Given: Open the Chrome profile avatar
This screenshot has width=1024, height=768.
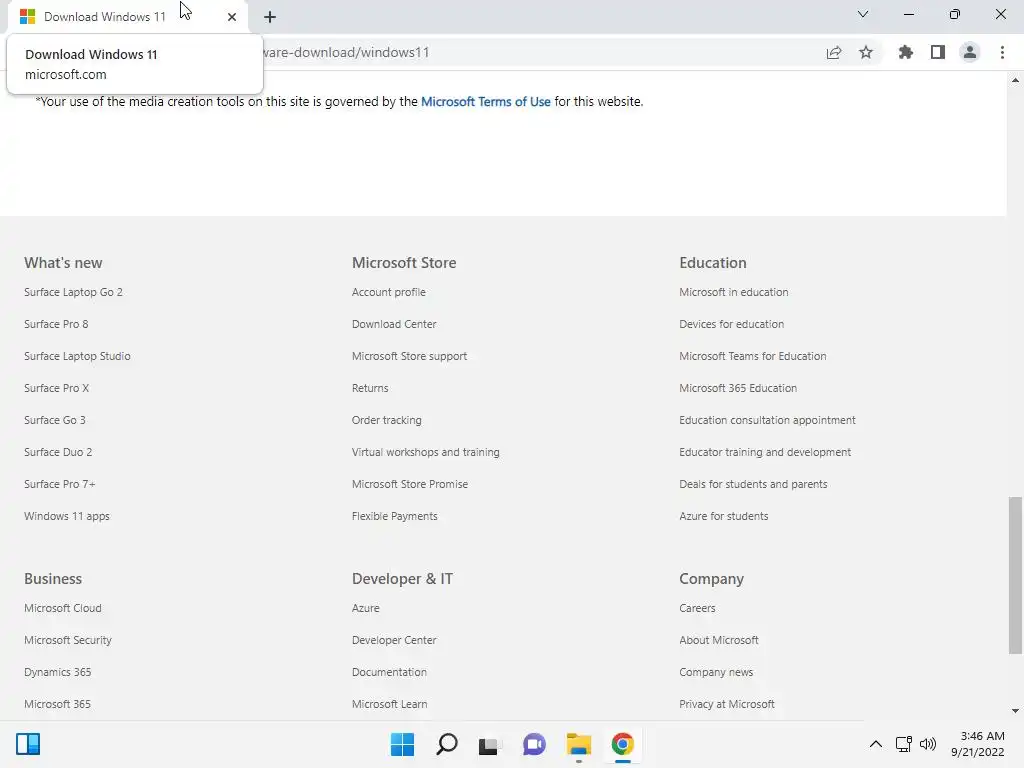Looking at the screenshot, I should pos(970,52).
